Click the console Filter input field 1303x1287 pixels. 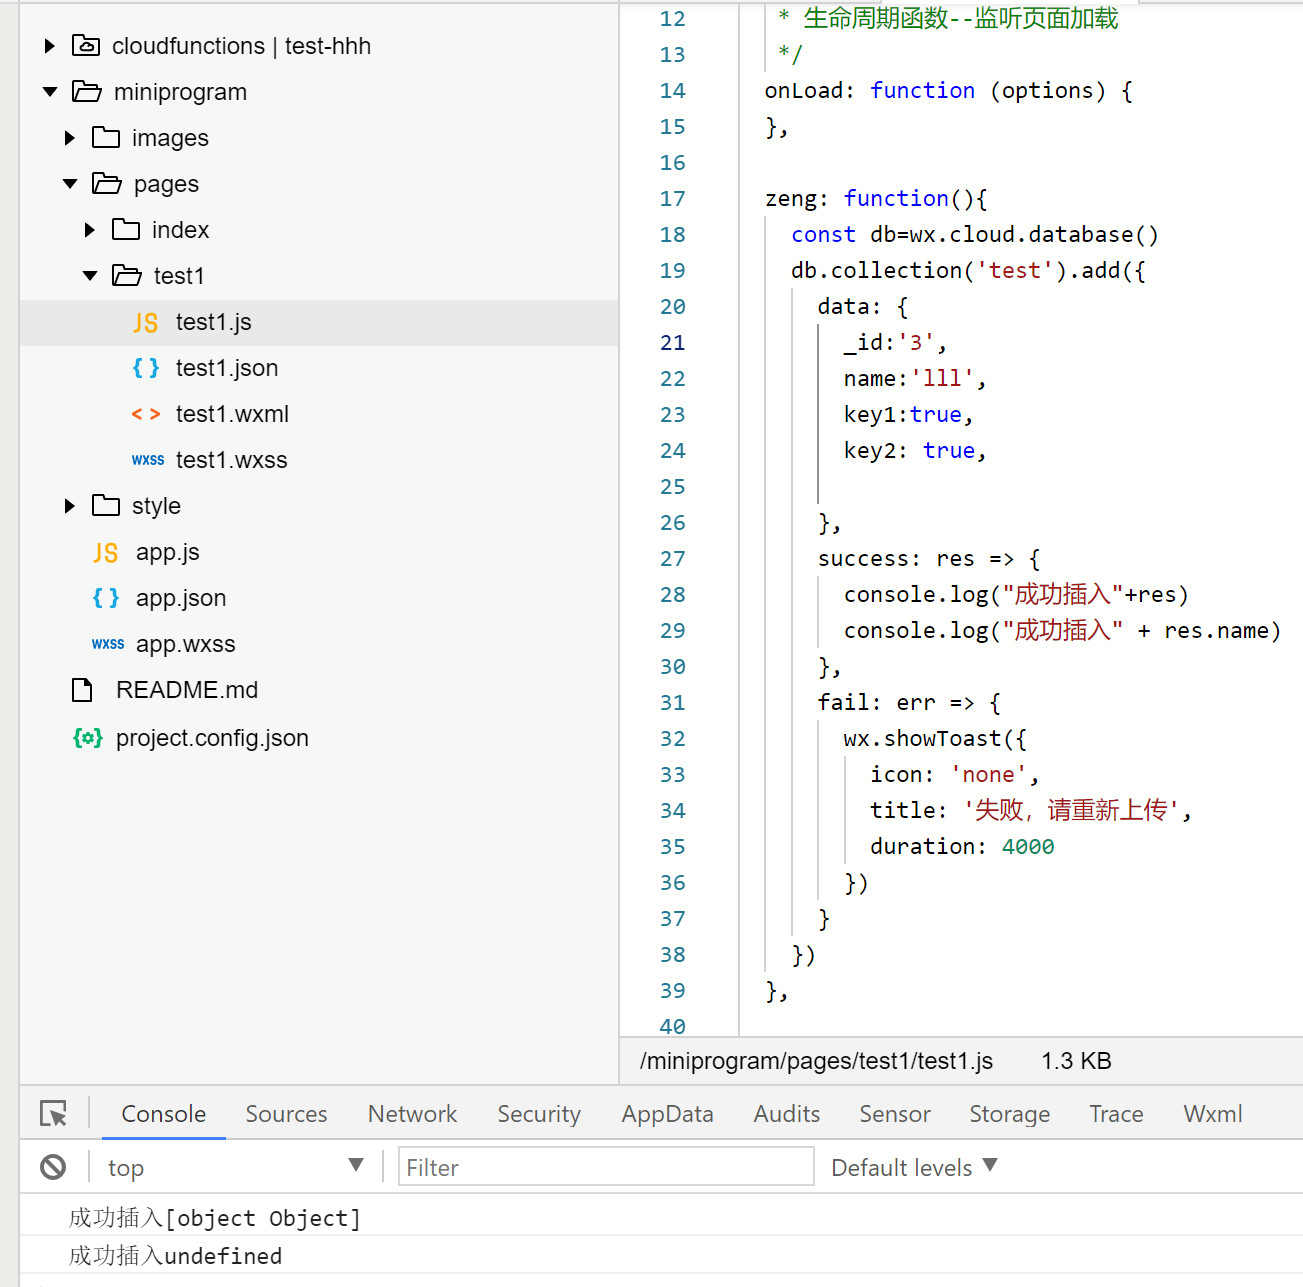(x=606, y=1167)
